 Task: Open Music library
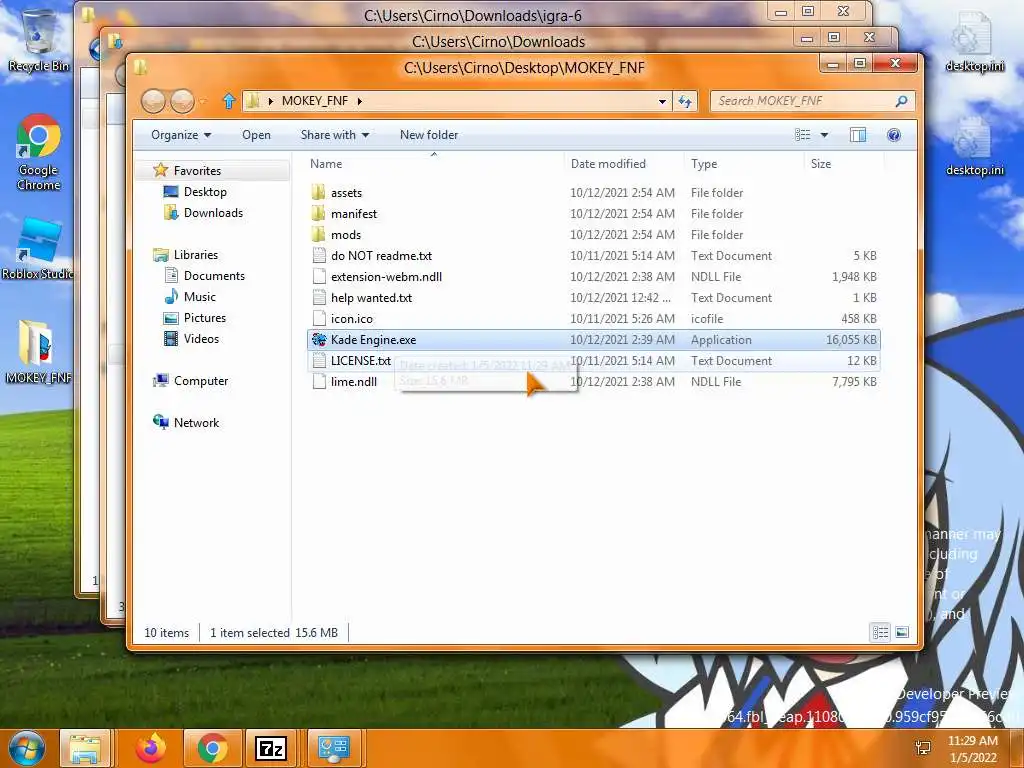point(199,296)
